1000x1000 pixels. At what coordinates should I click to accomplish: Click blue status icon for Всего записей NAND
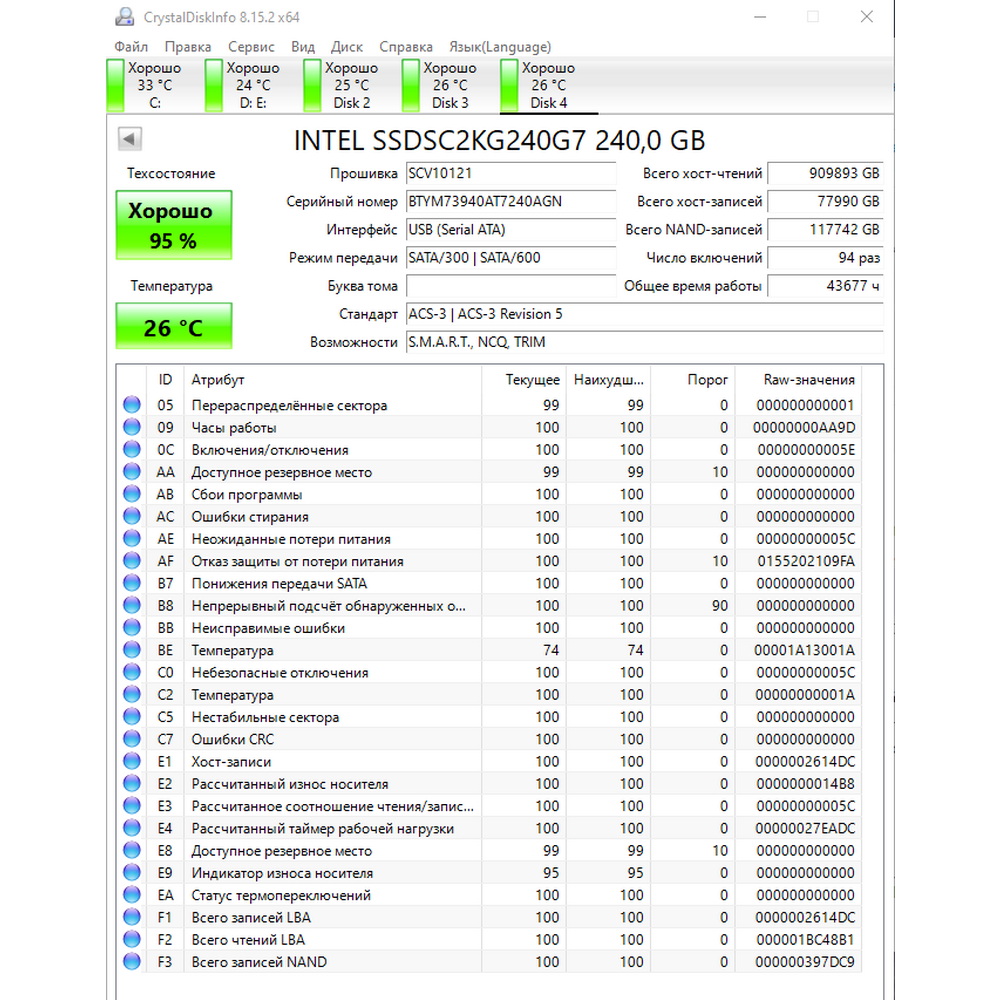(x=132, y=962)
